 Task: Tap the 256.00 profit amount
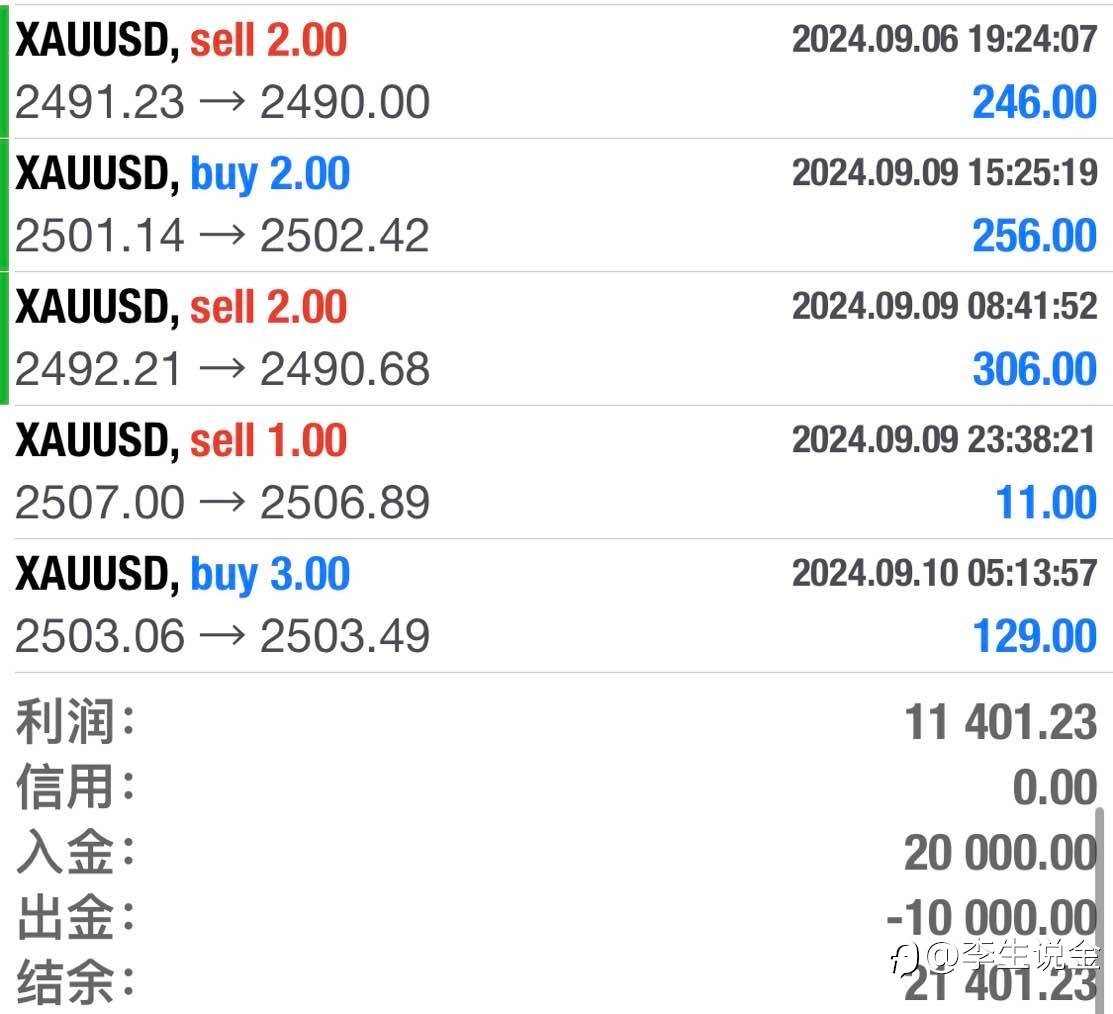click(x=1034, y=236)
